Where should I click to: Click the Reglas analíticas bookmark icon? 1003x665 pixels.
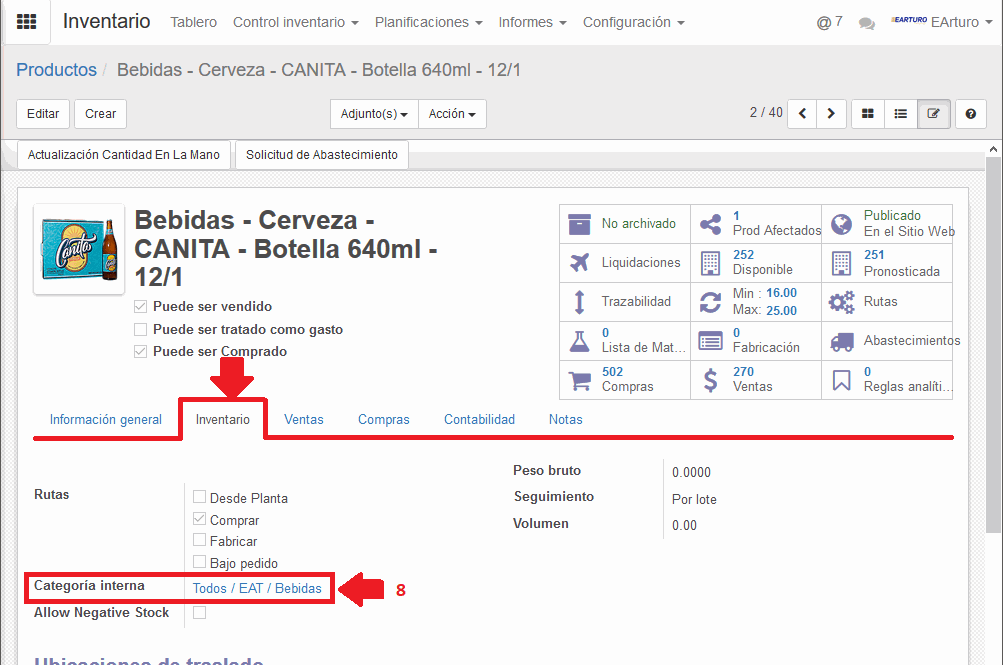pos(841,380)
